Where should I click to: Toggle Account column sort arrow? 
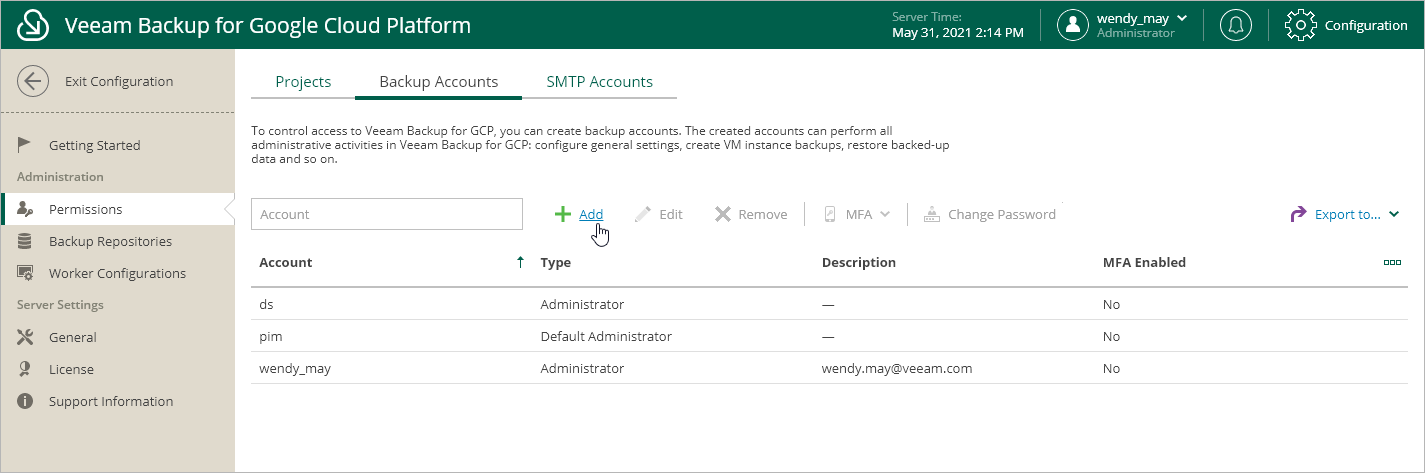520,262
